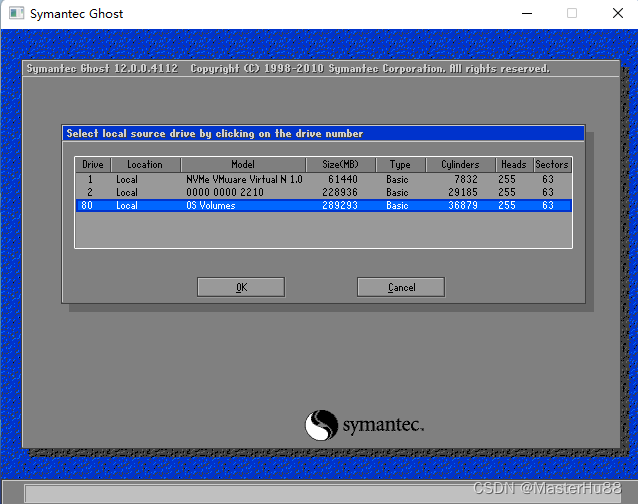This screenshot has height=504, width=638.
Task: Click the OK button
Action: 241,287
